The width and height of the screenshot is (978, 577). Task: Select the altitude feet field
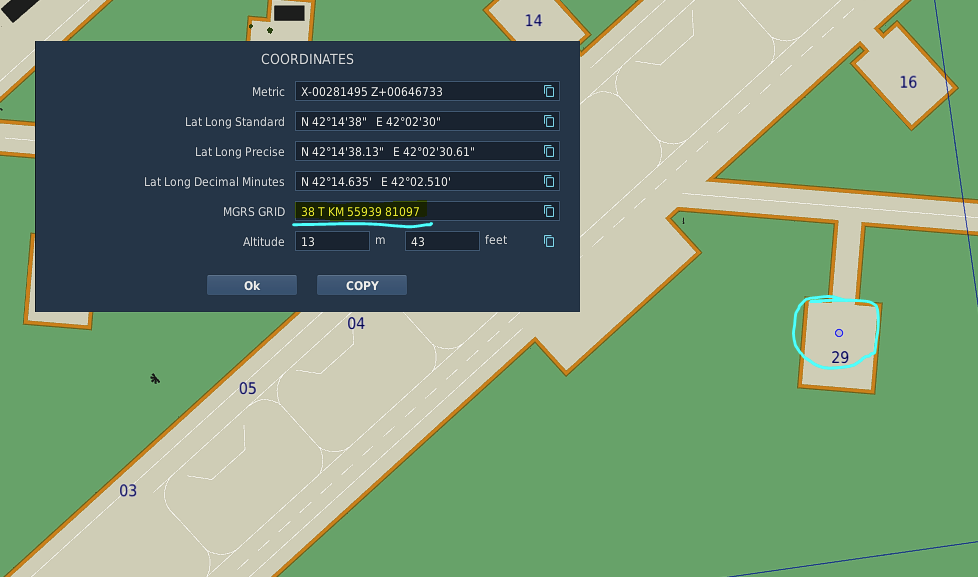[442, 241]
